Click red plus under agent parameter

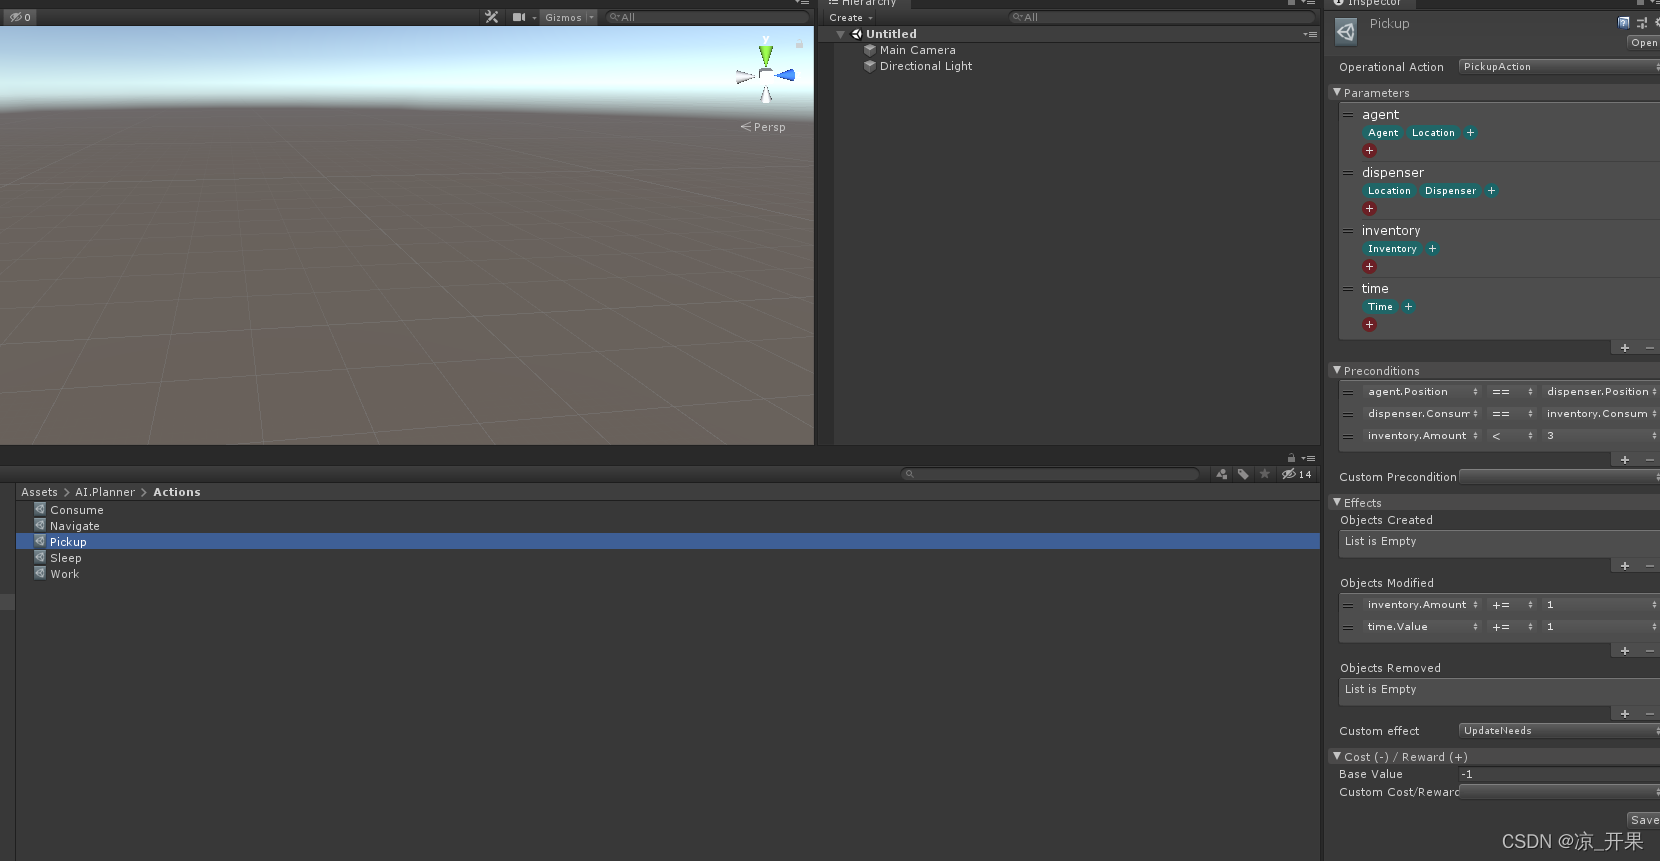tap(1370, 151)
